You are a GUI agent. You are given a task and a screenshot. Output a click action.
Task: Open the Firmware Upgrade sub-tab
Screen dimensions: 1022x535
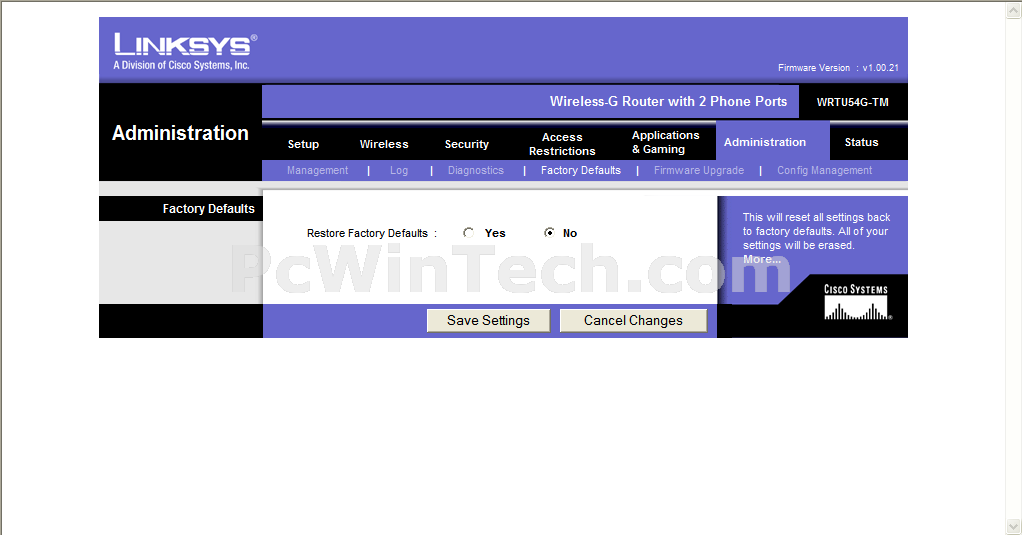tap(699, 170)
